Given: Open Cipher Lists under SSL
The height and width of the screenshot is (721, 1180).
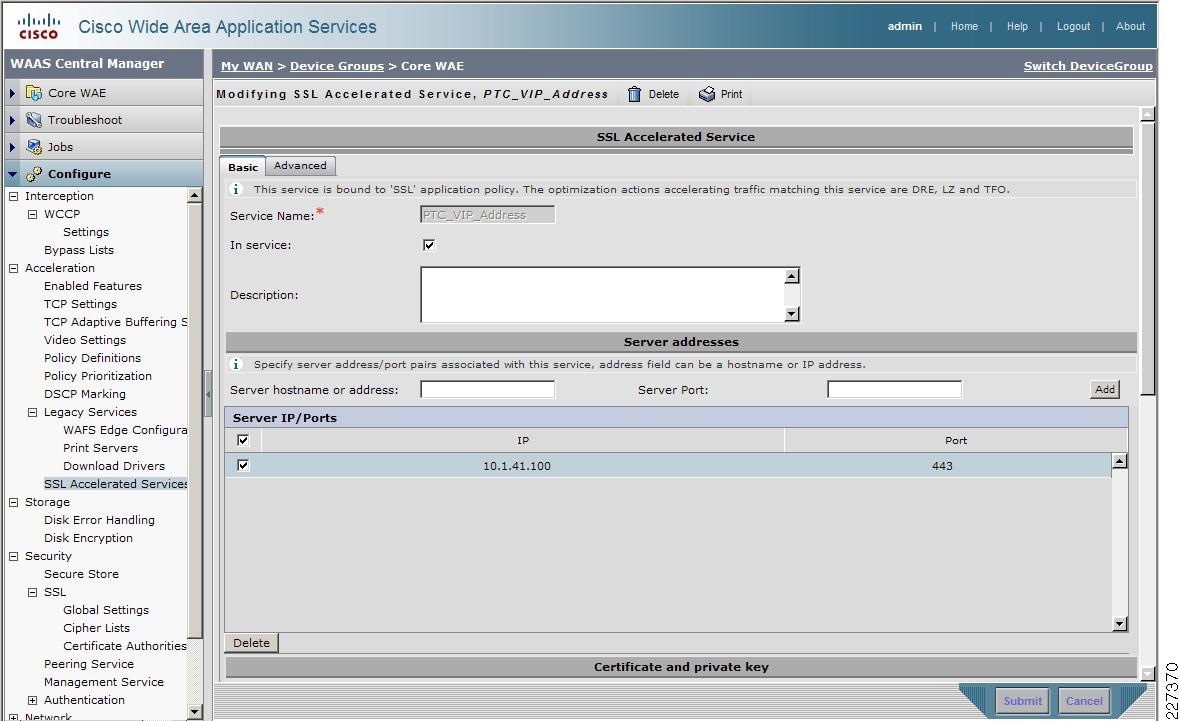Looking at the screenshot, I should tap(96, 628).
